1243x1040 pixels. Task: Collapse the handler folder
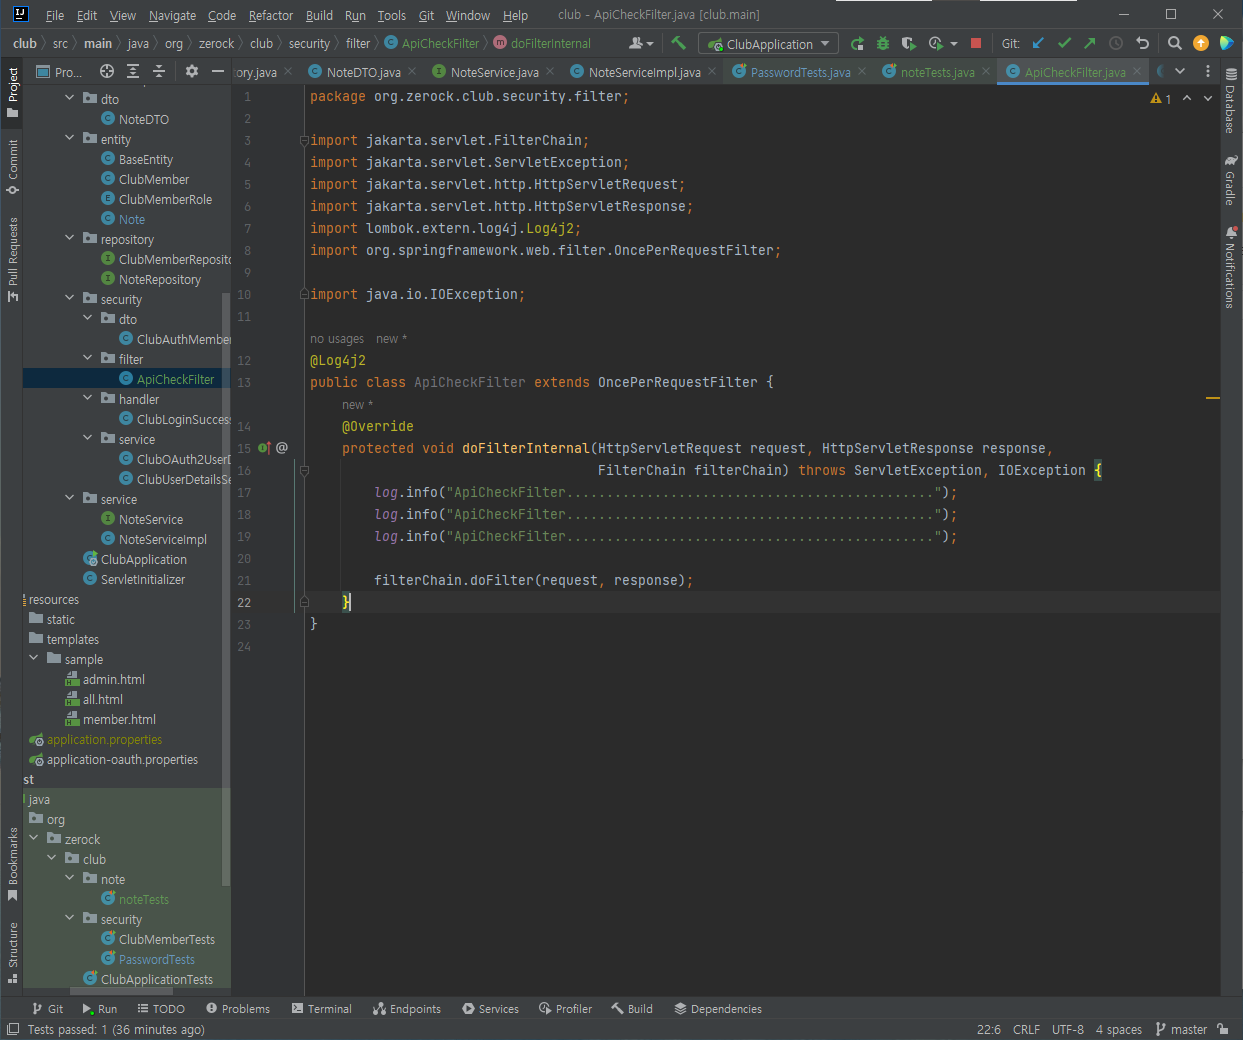[87, 399]
